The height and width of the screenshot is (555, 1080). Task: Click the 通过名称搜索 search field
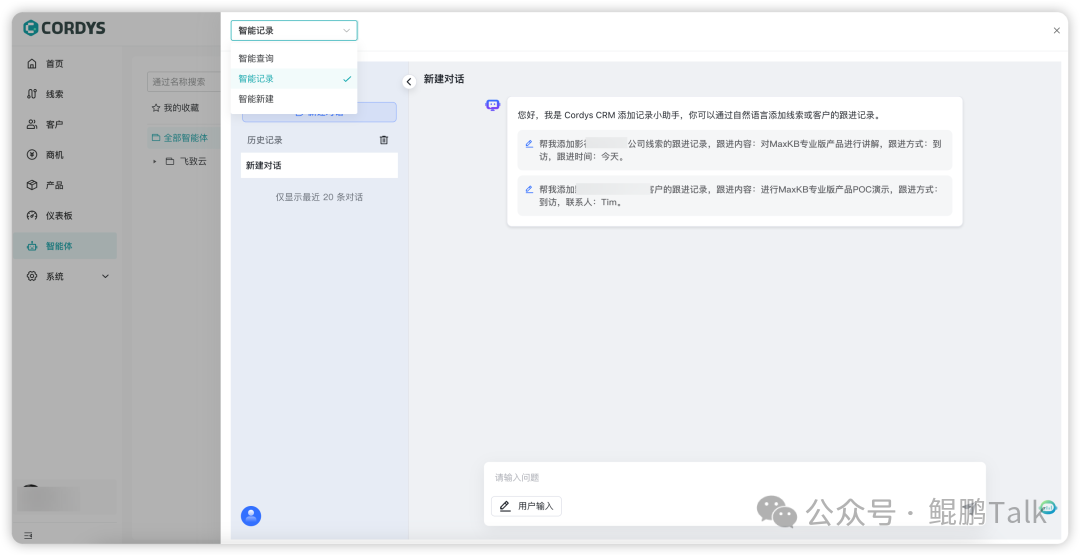coord(183,81)
